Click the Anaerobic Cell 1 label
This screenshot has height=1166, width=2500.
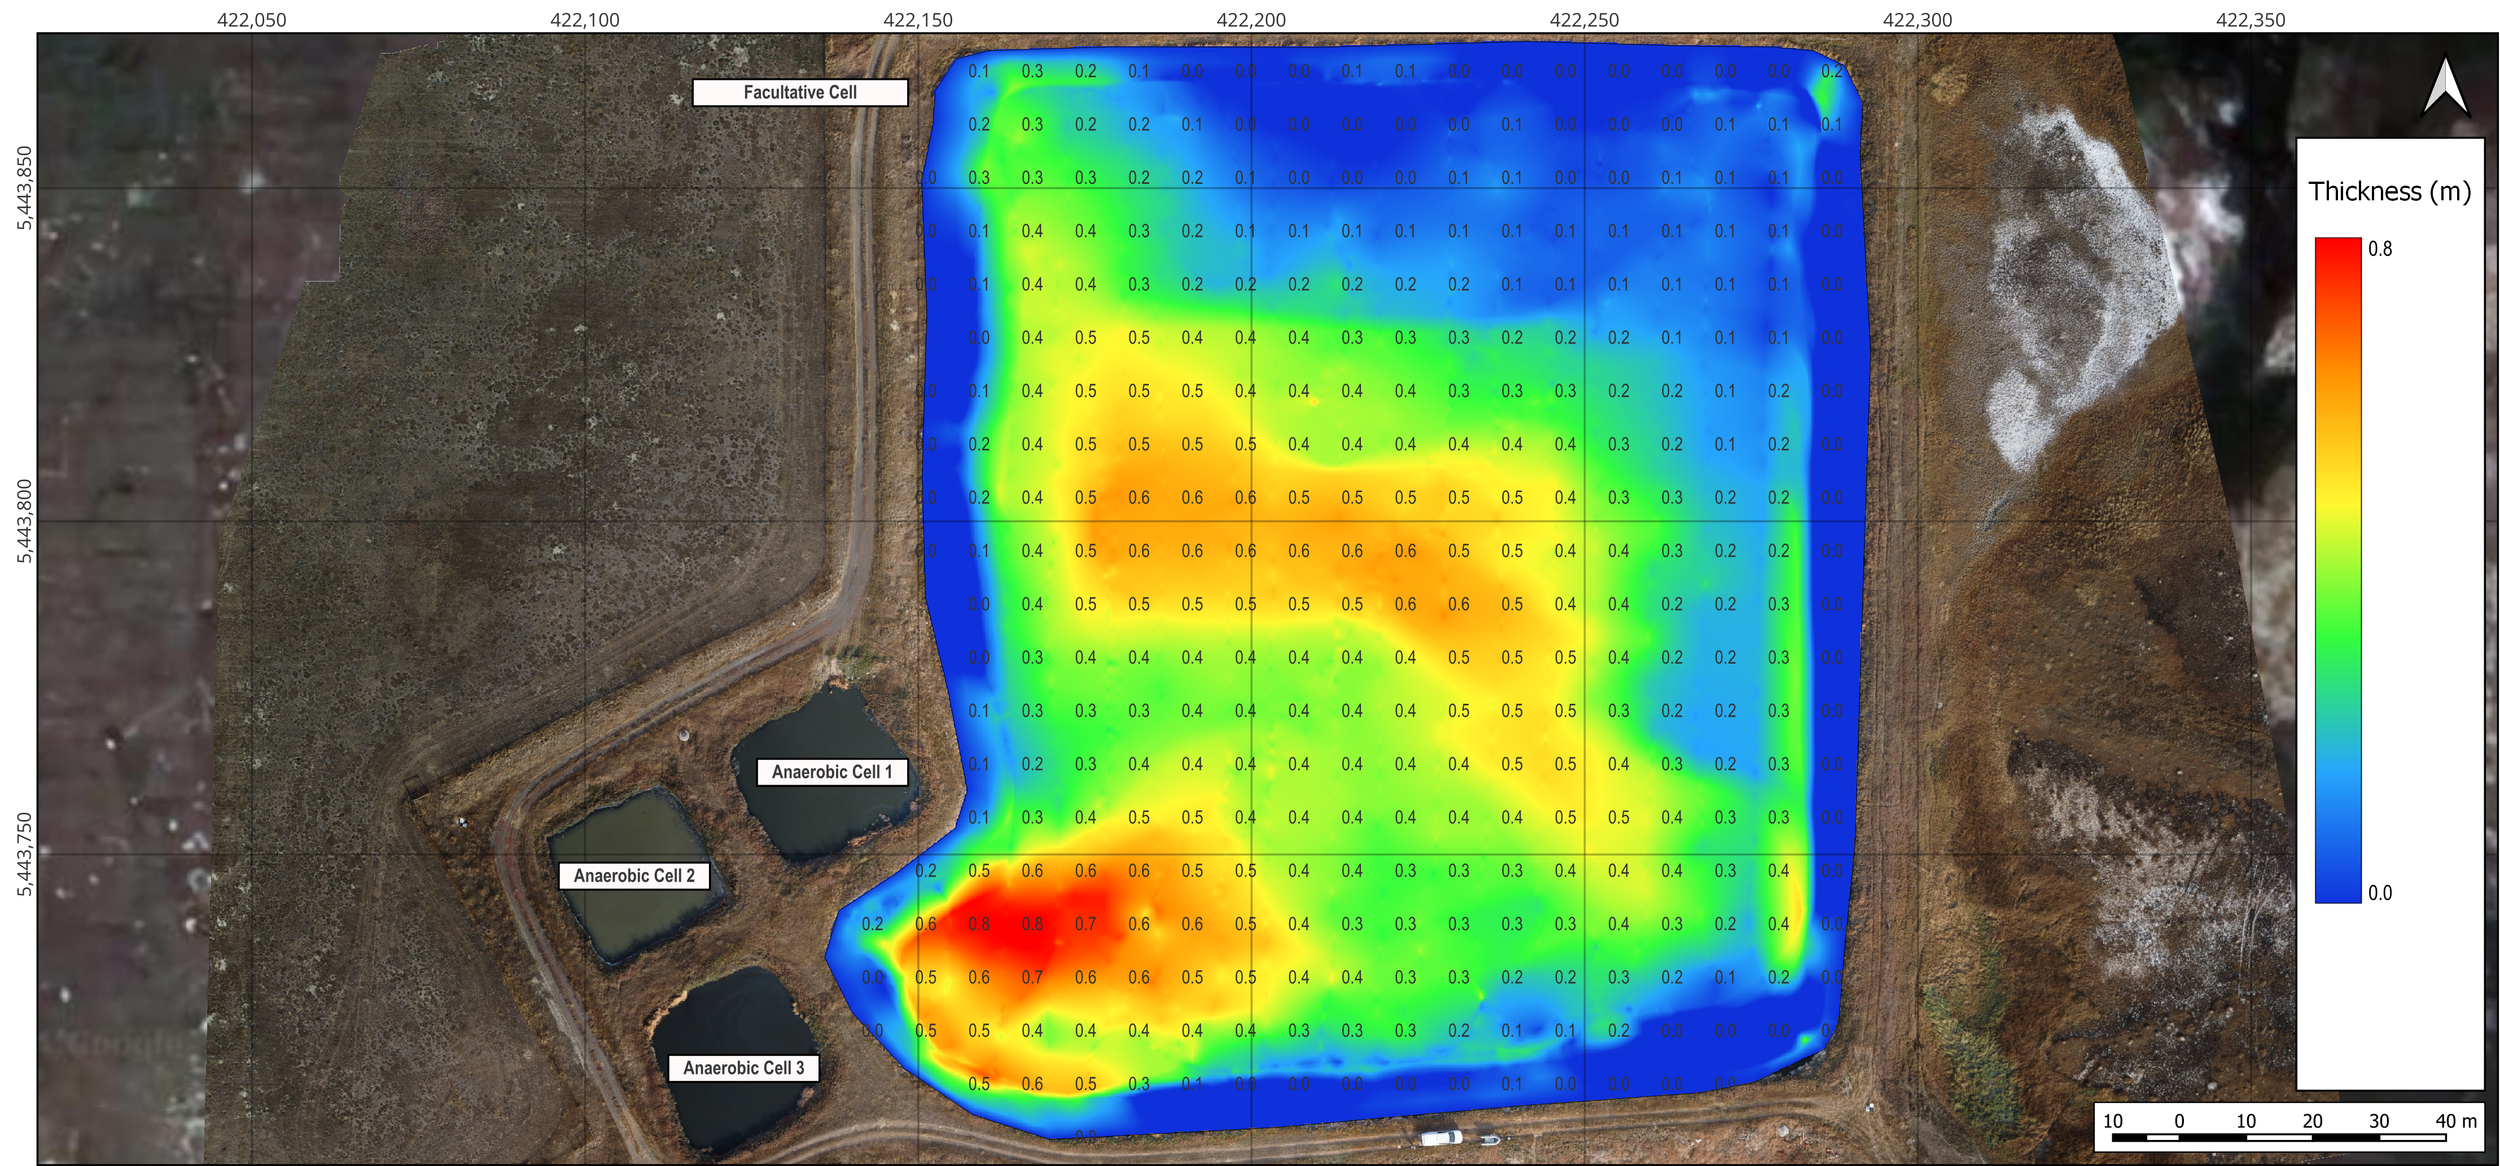831,772
